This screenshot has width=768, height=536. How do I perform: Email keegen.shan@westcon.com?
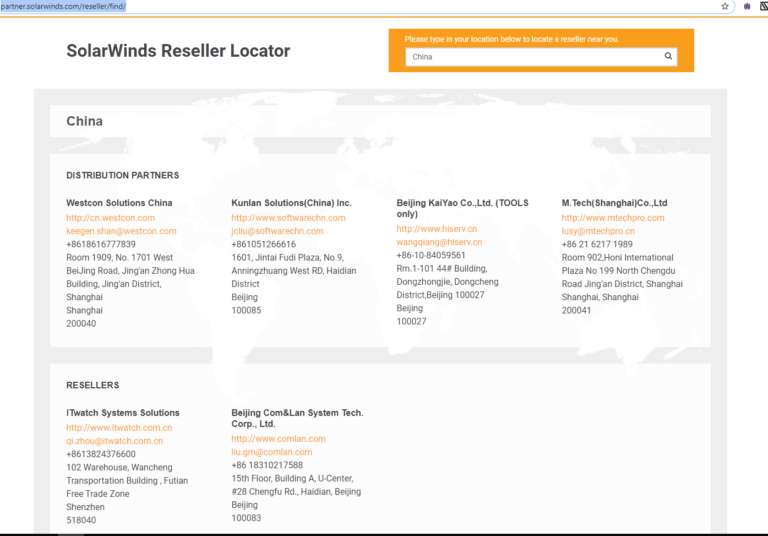pyautogui.click(x=121, y=231)
